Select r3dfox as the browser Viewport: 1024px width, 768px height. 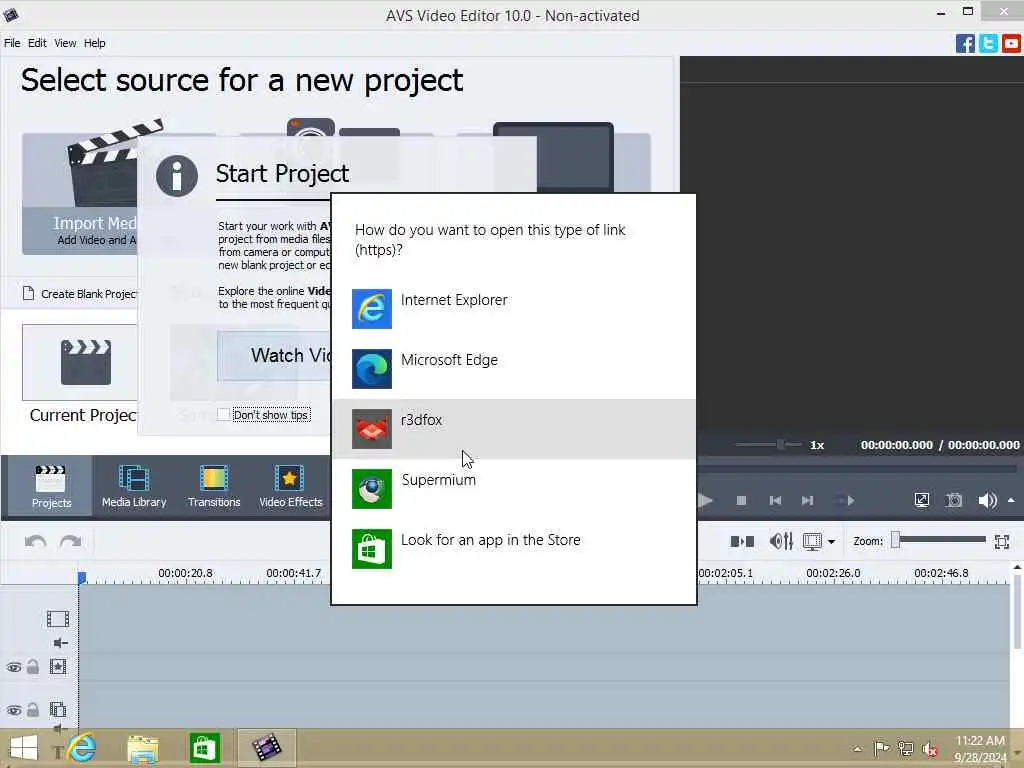[x=514, y=429]
